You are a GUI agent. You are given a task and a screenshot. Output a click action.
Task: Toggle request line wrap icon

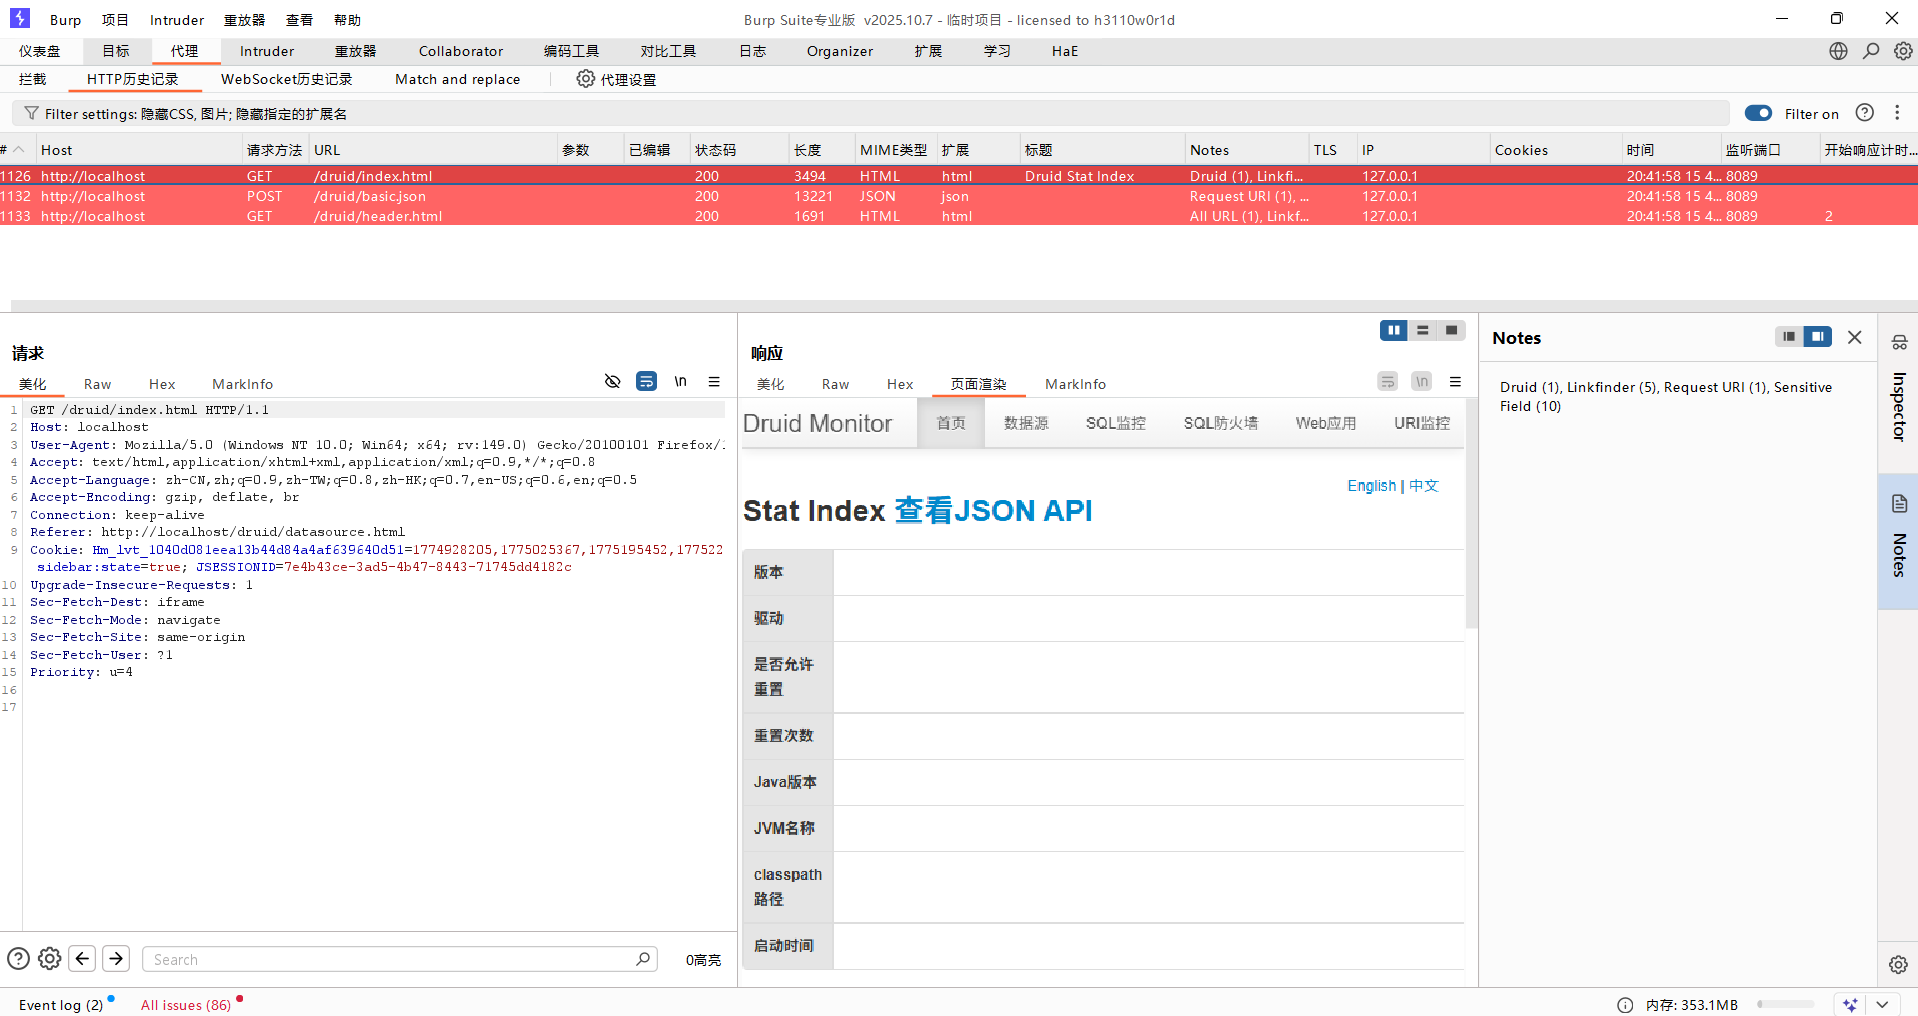click(x=647, y=381)
